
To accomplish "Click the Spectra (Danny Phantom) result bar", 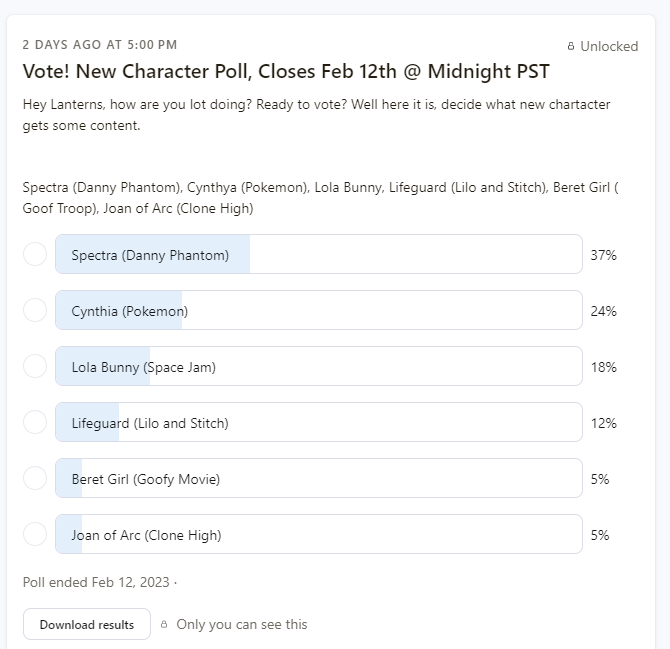I will tap(319, 254).
